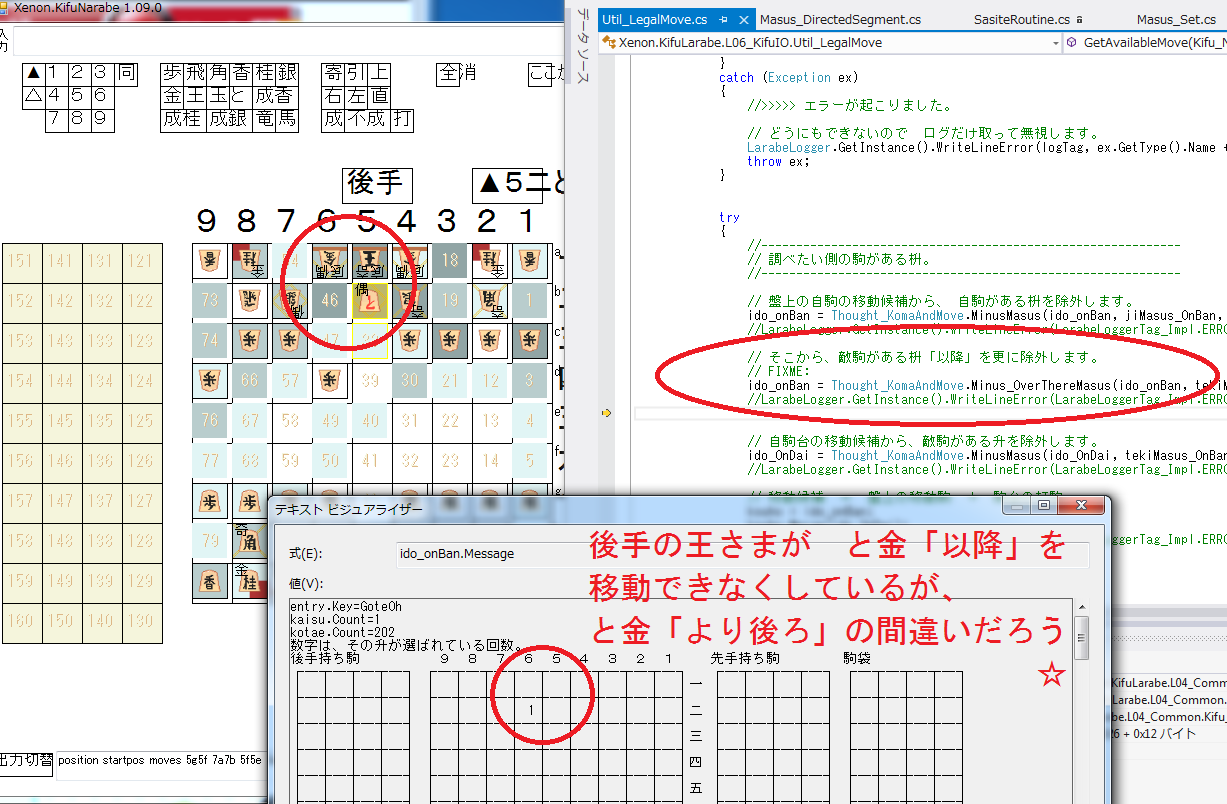Click the 後手 turn indicator box
This screenshot has width=1227, height=804.
(x=376, y=184)
